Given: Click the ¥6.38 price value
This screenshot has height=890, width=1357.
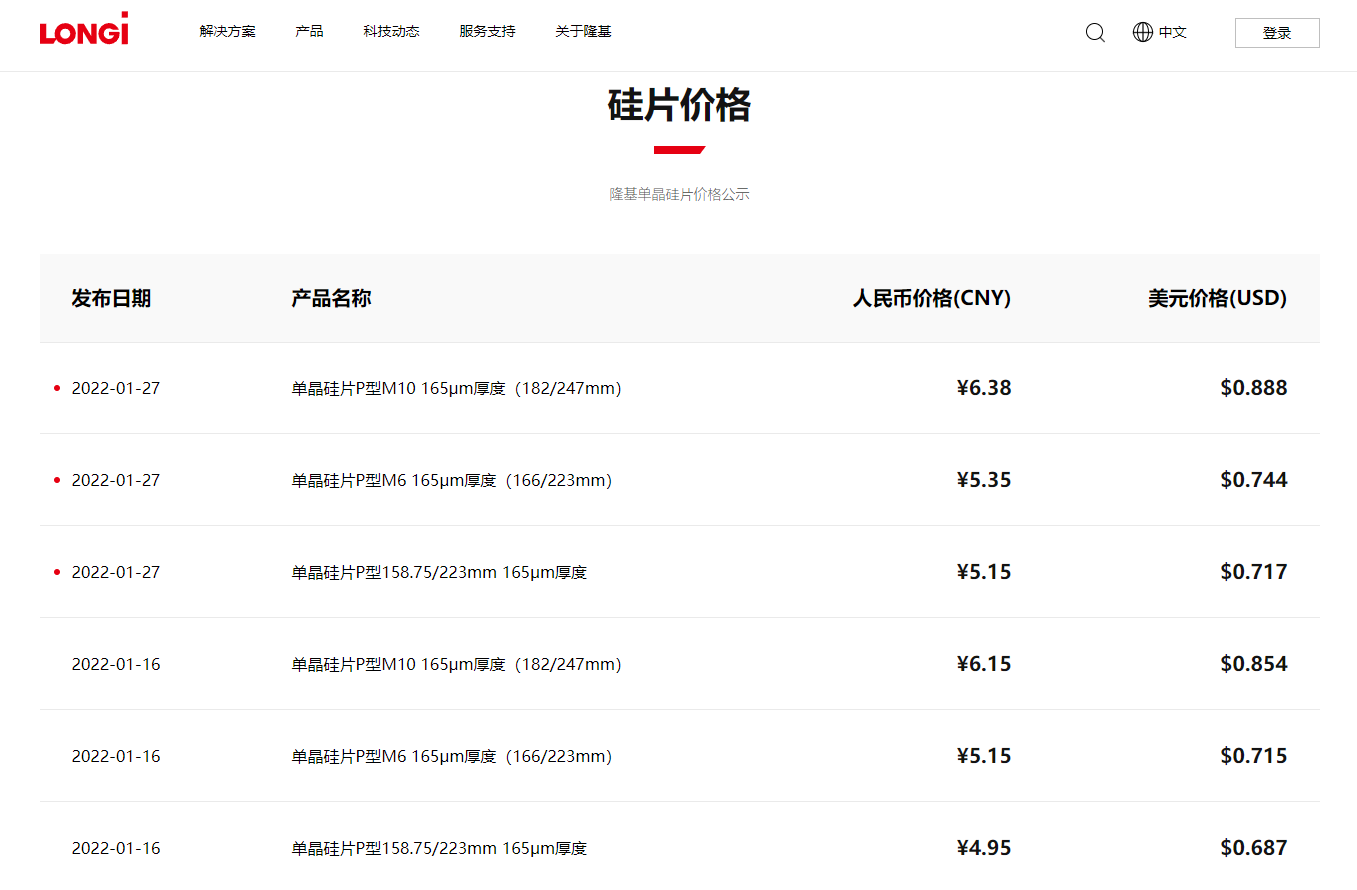Looking at the screenshot, I should tap(984, 388).
